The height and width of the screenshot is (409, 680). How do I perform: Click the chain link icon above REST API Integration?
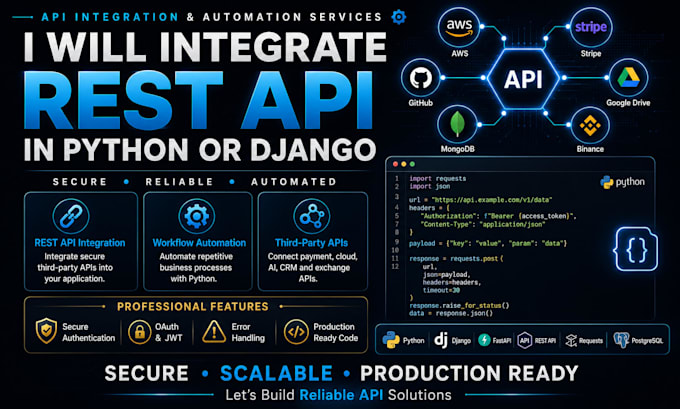[71, 216]
